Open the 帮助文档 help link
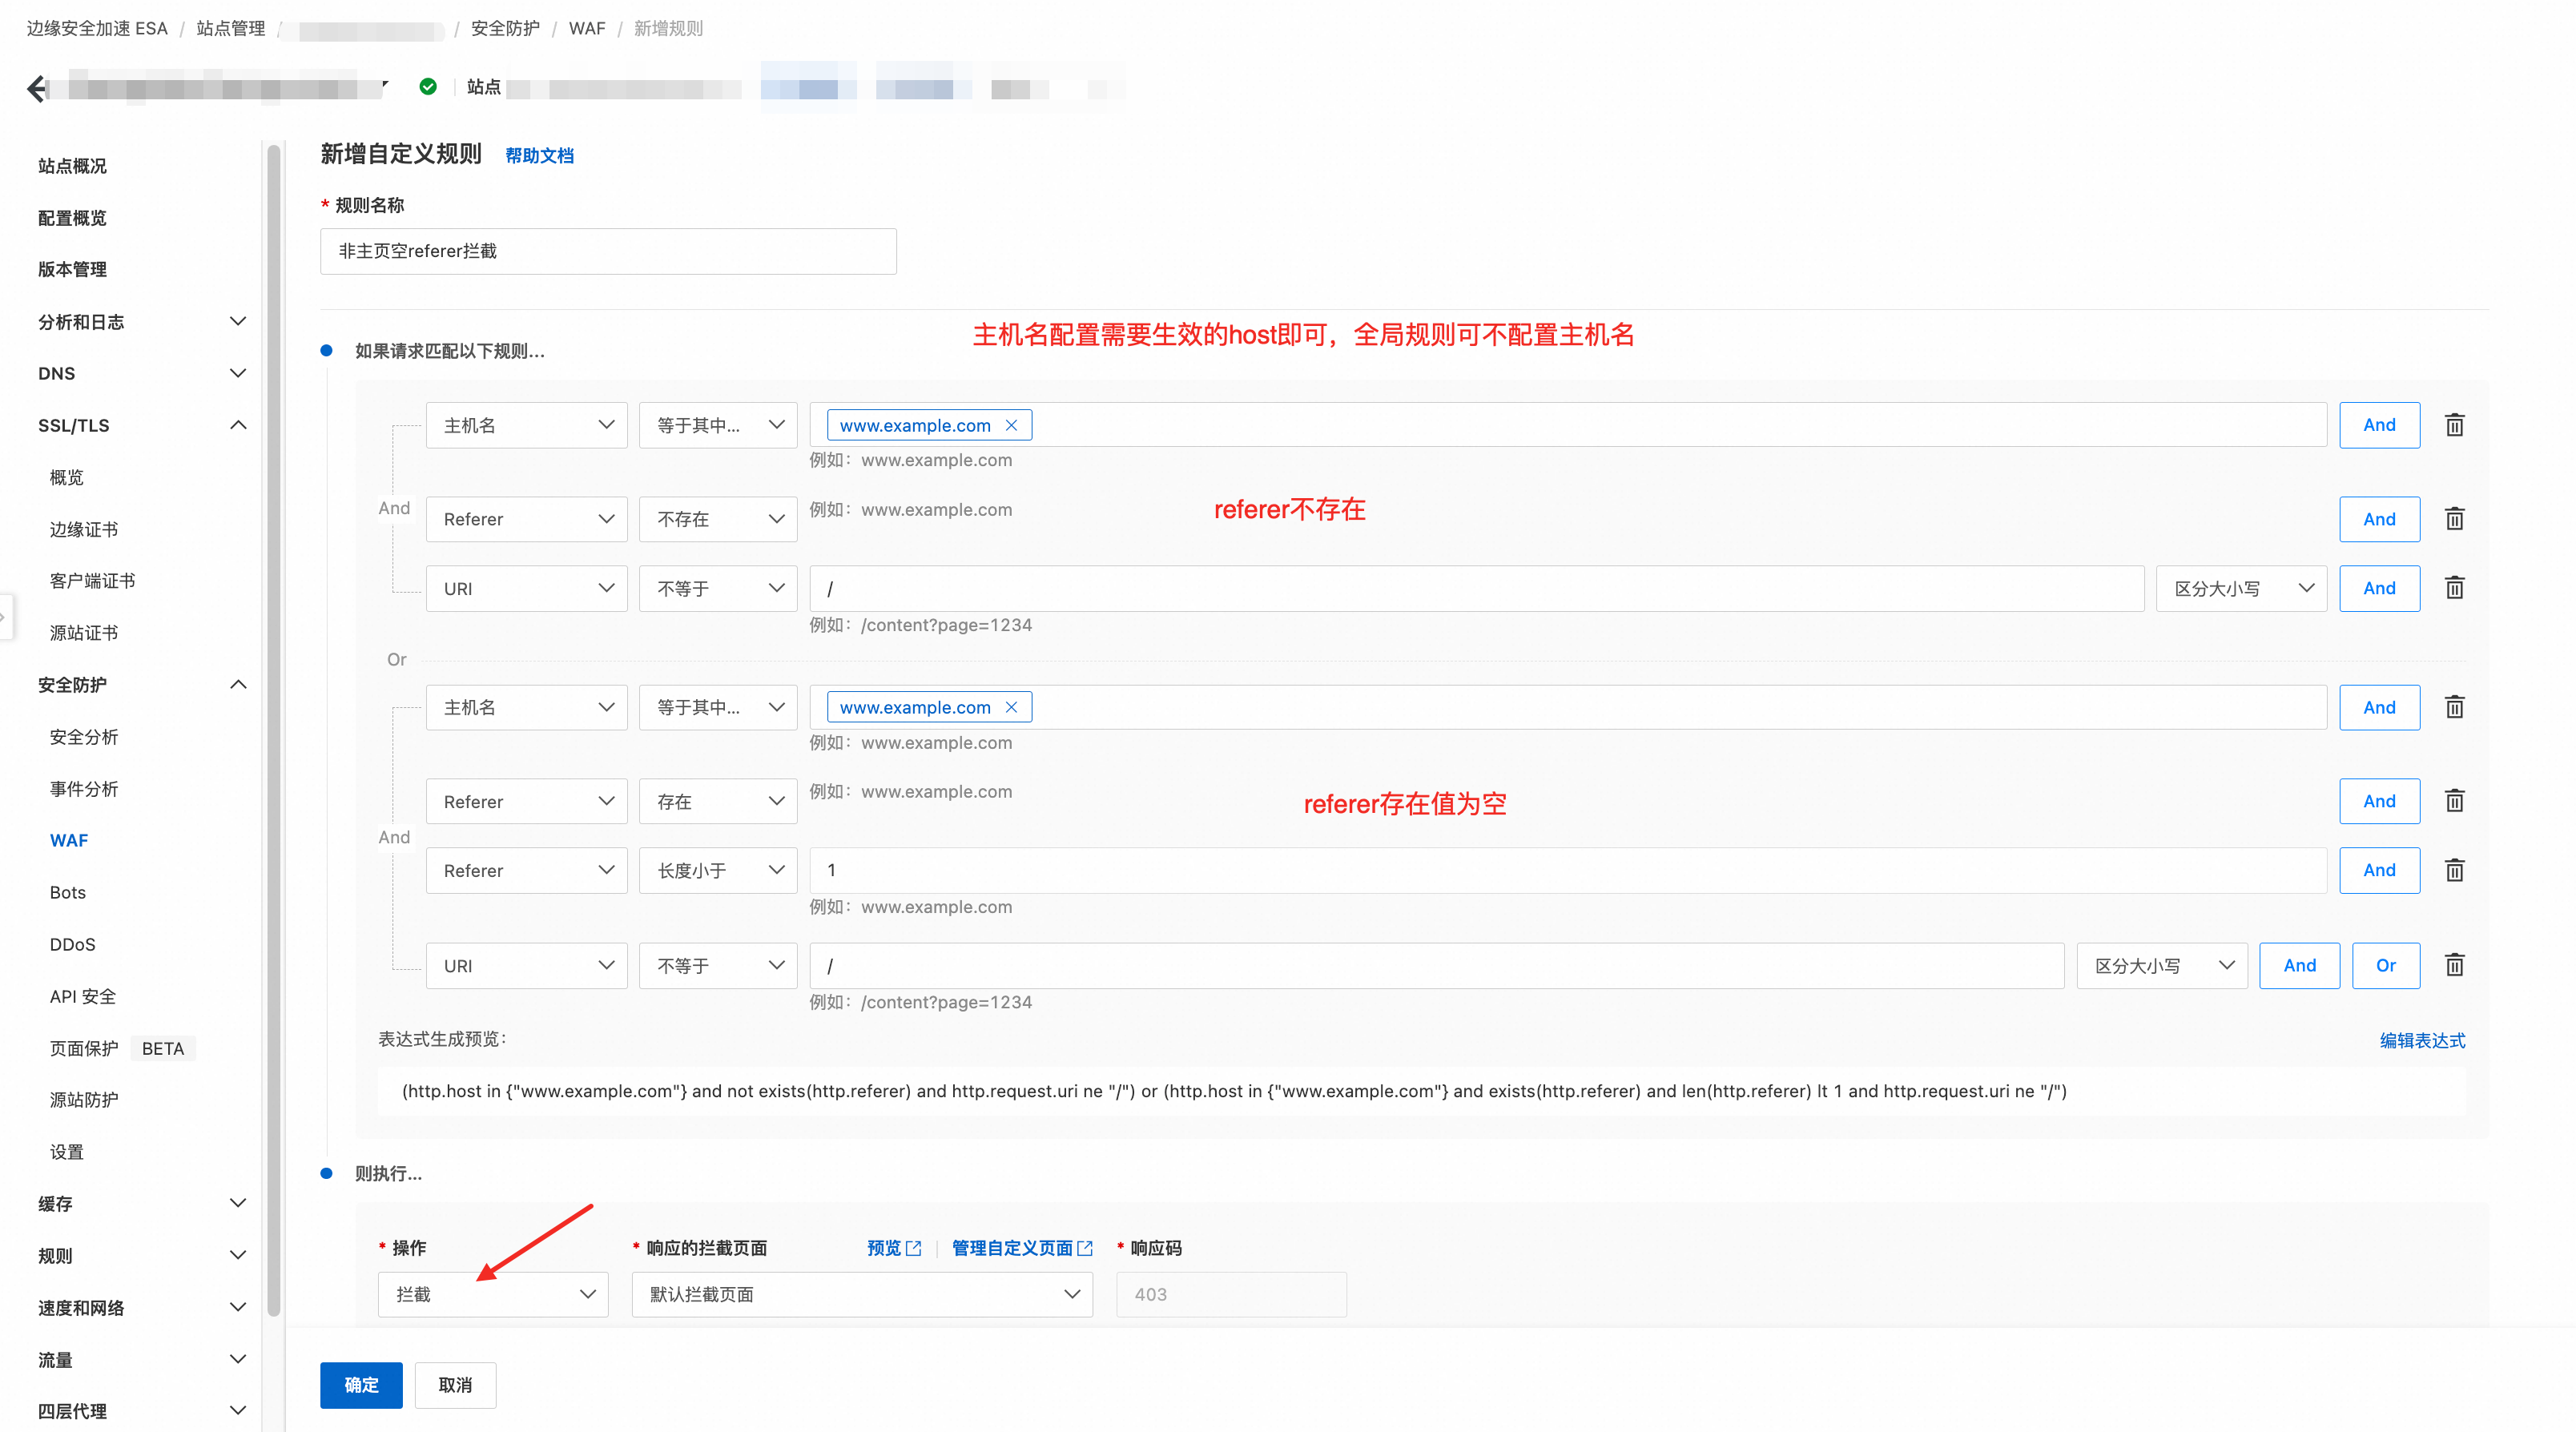The width and height of the screenshot is (2576, 1432). [x=539, y=155]
